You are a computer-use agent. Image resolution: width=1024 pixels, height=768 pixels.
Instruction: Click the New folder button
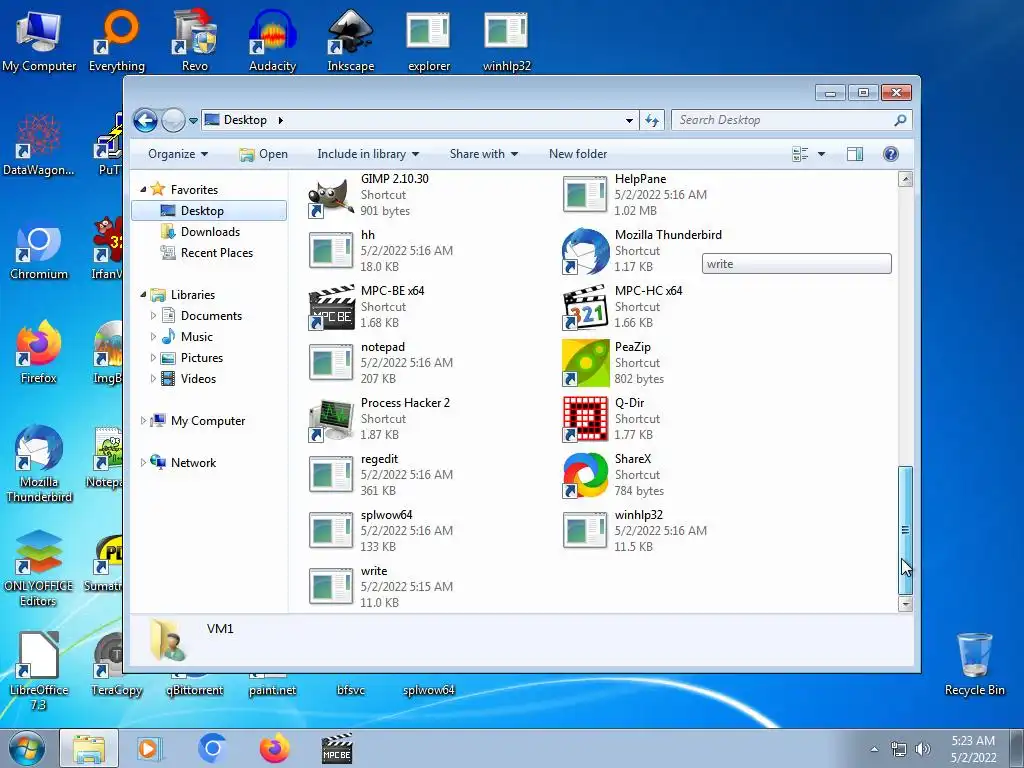point(578,154)
